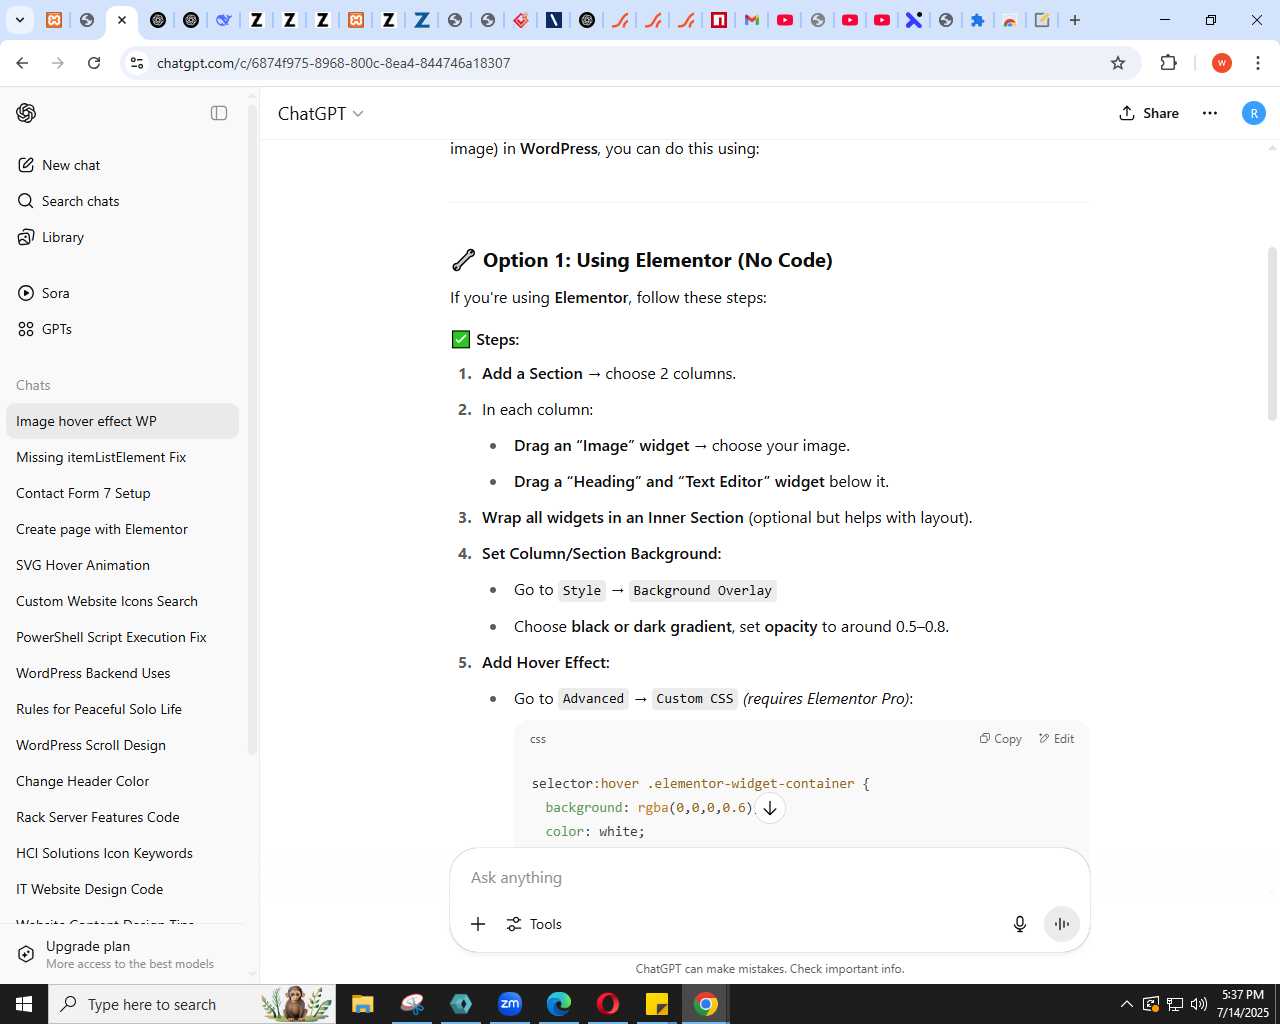Viewport: 1280px width, 1024px height.
Task: Open Rules for Peaceful Solo Life chat
Action: tap(122, 709)
